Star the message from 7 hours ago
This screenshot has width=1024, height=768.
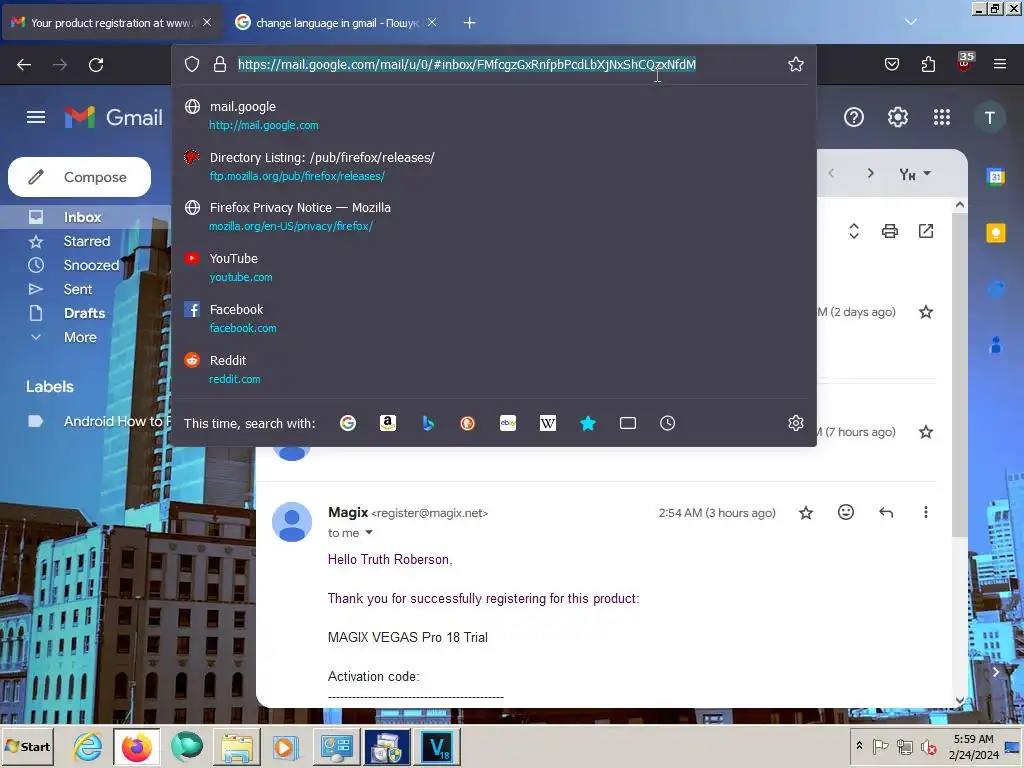click(925, 432)
